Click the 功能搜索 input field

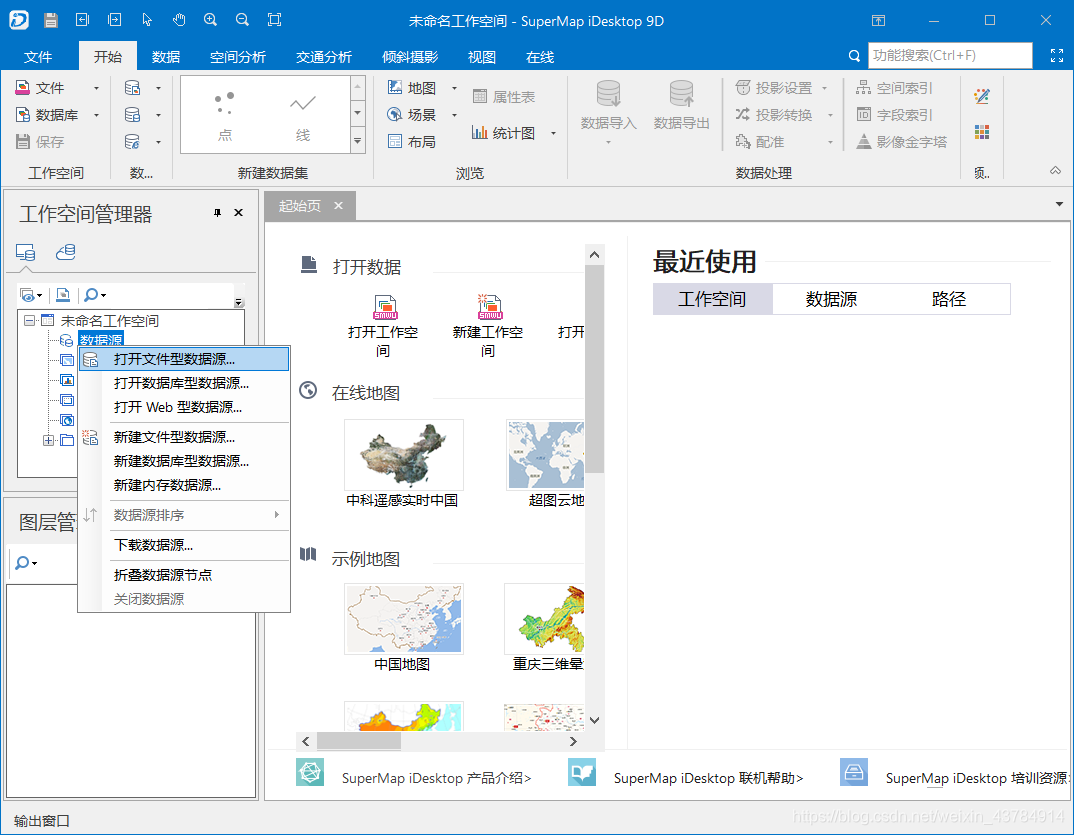tap(949, 55)
